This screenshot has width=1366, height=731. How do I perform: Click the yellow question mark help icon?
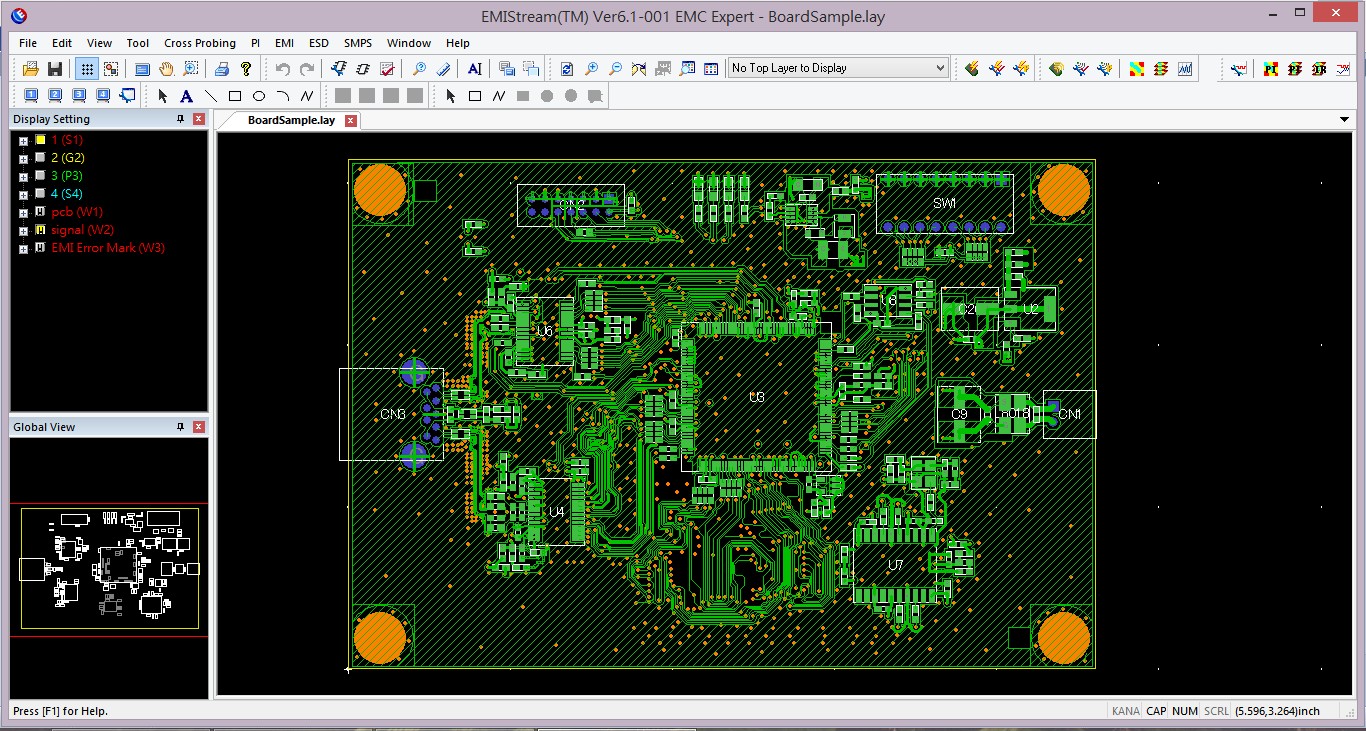click(246, 69)
